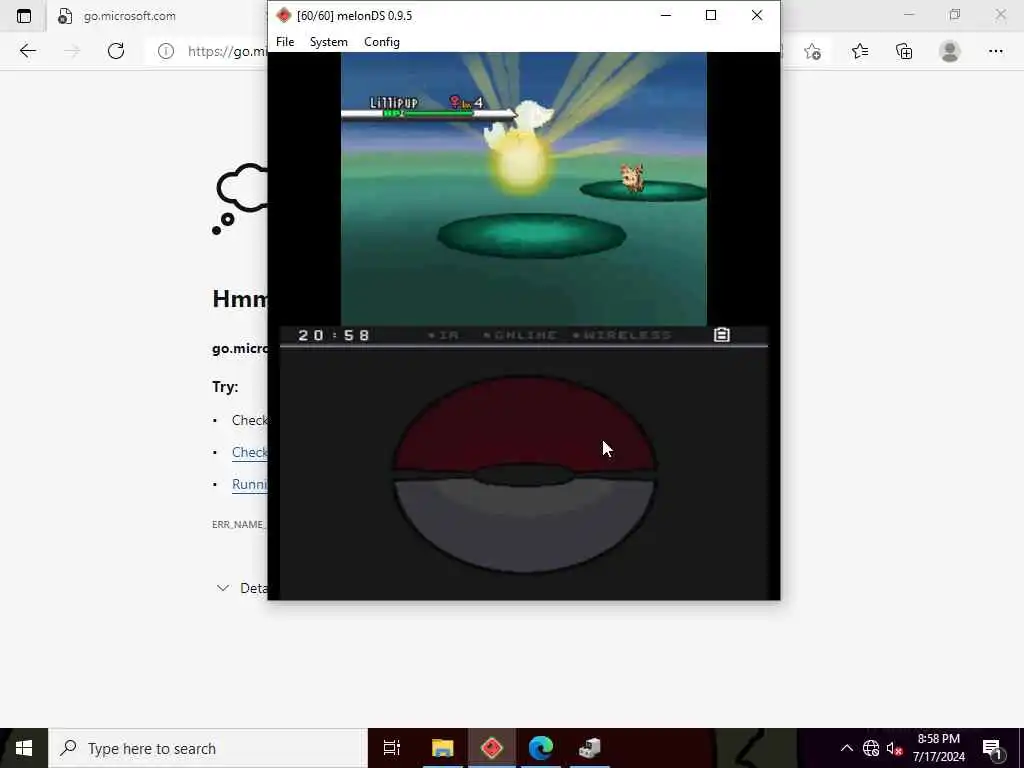Tap the clipboard icon on the DS bottom screen
Viewport: 1024px width, 768px height.
(x=722, y=335)
